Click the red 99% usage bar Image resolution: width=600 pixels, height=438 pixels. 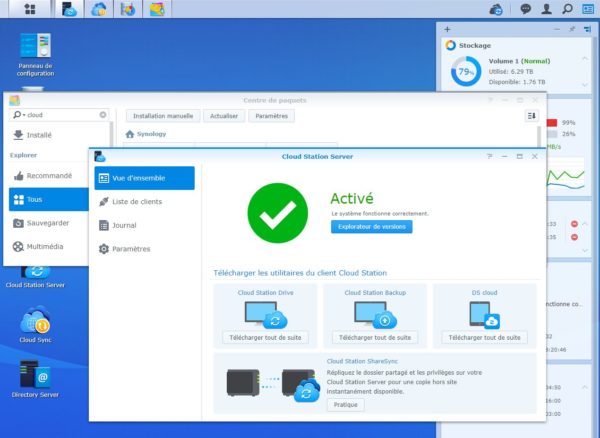click(x=552, y=123)
